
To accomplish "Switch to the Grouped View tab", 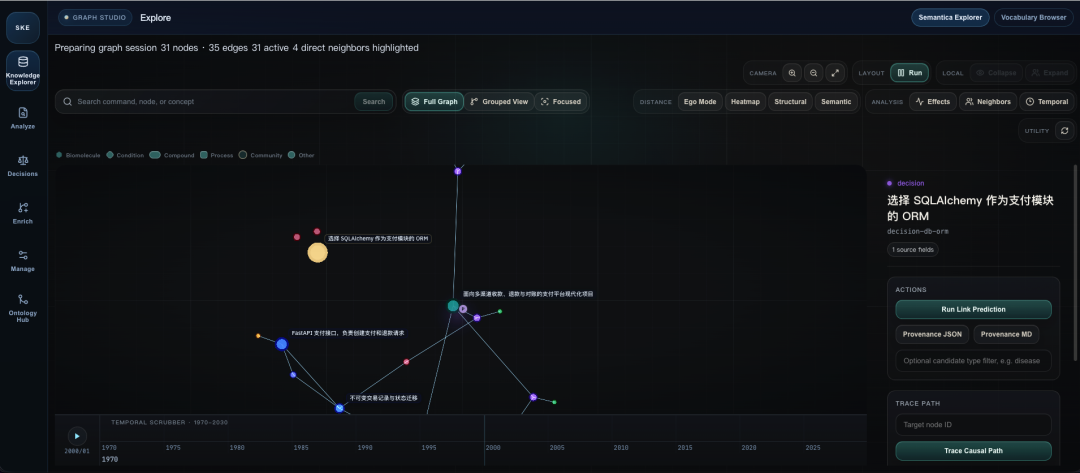I will pos(499,101).
